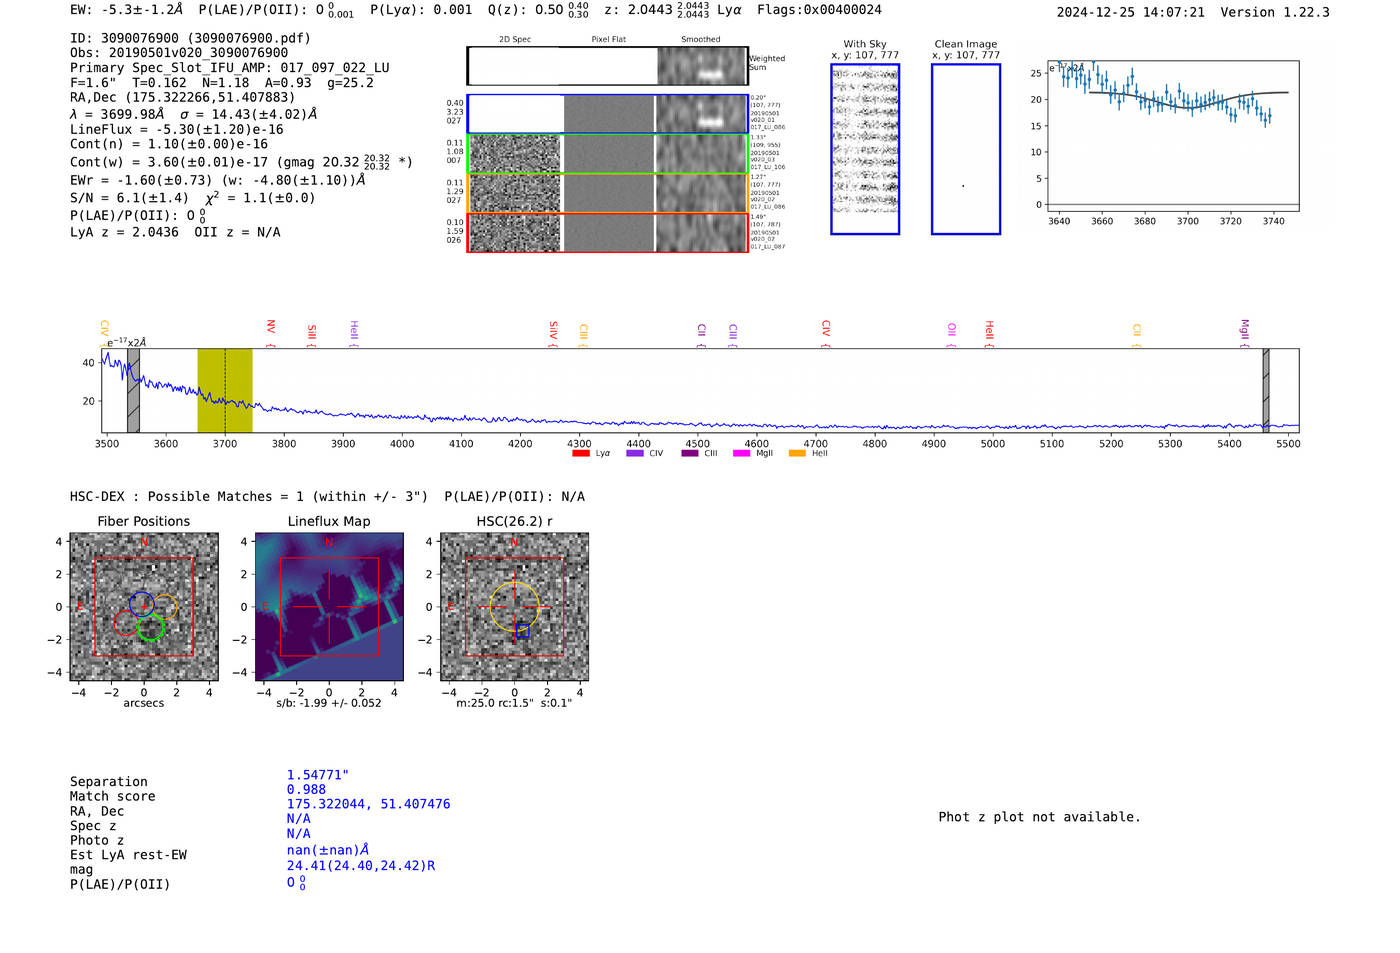Click the magenta MgII legend swatch
The image size is (1400, 953).
tap(741, 453)
